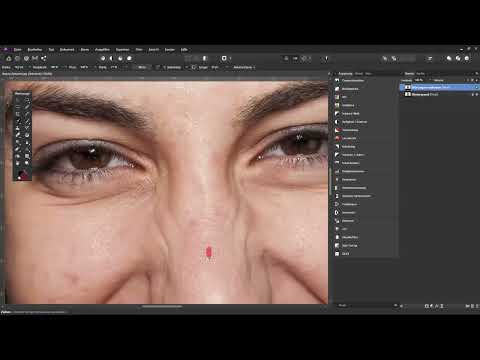The image size is (480, 360).
Task: Open the Layers panel options menu icon
Action: coord(477,74)
